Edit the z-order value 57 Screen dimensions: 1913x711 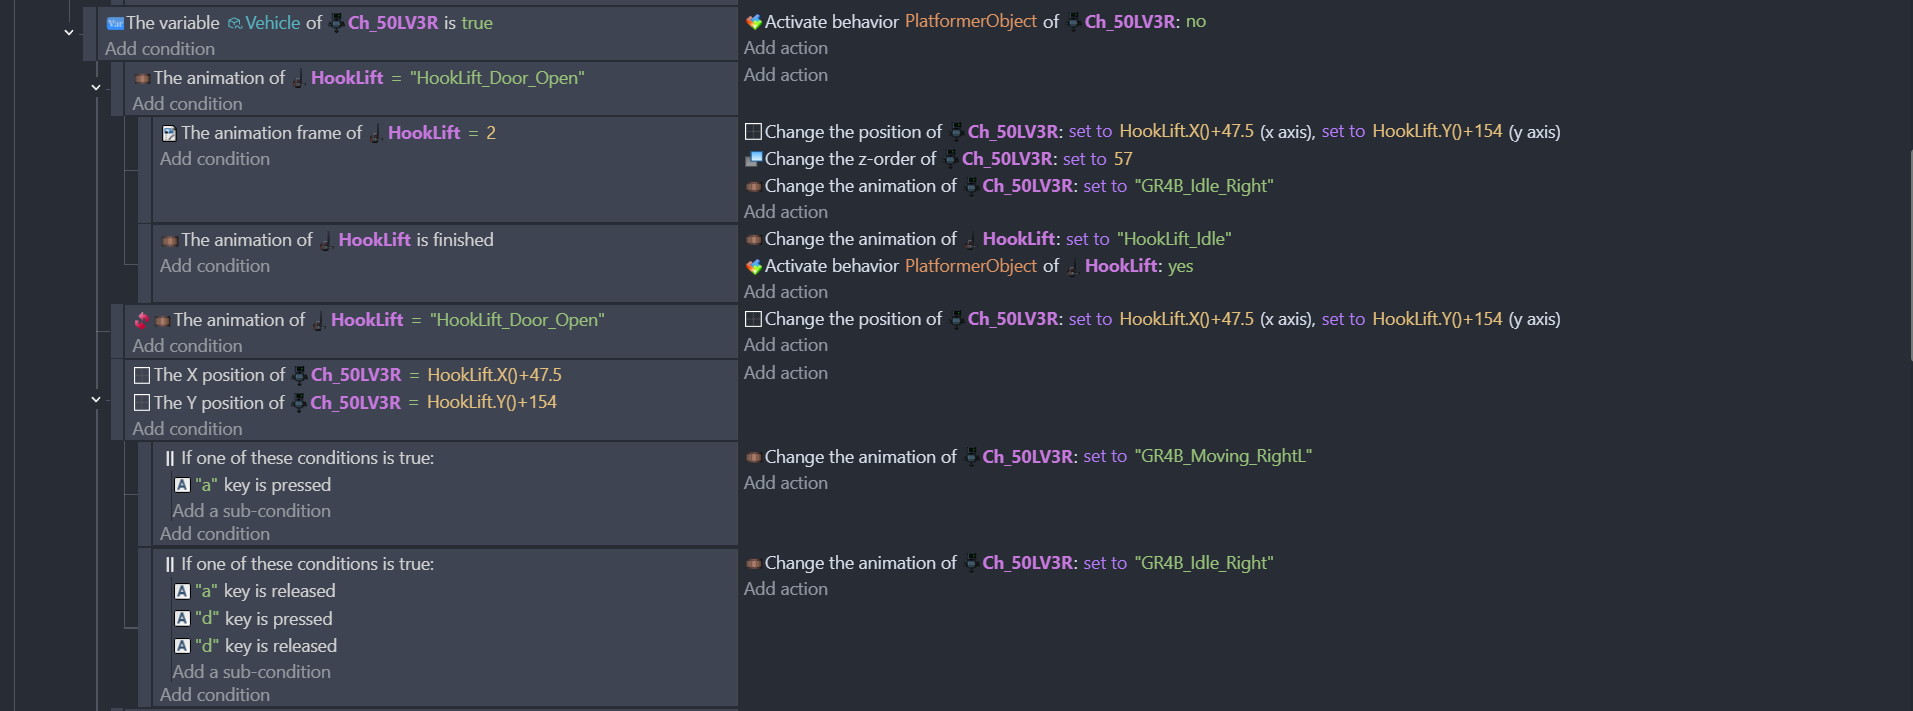point(1123,159)
